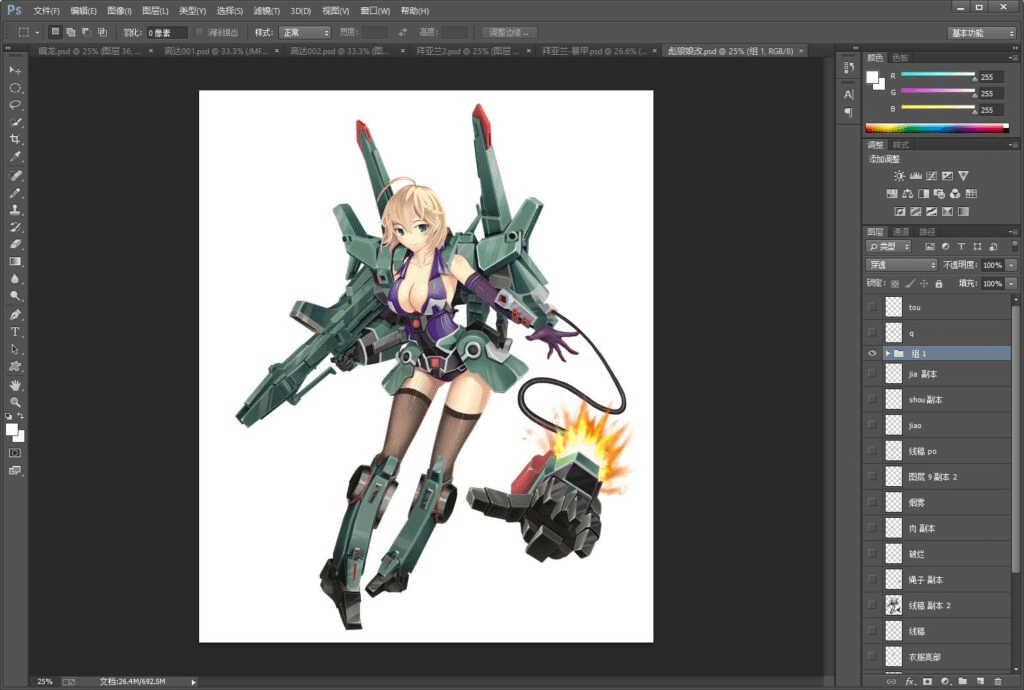Click lock all padlock icon
Viewport: 1024px width, 690px height.
click(x=938, y=283)
